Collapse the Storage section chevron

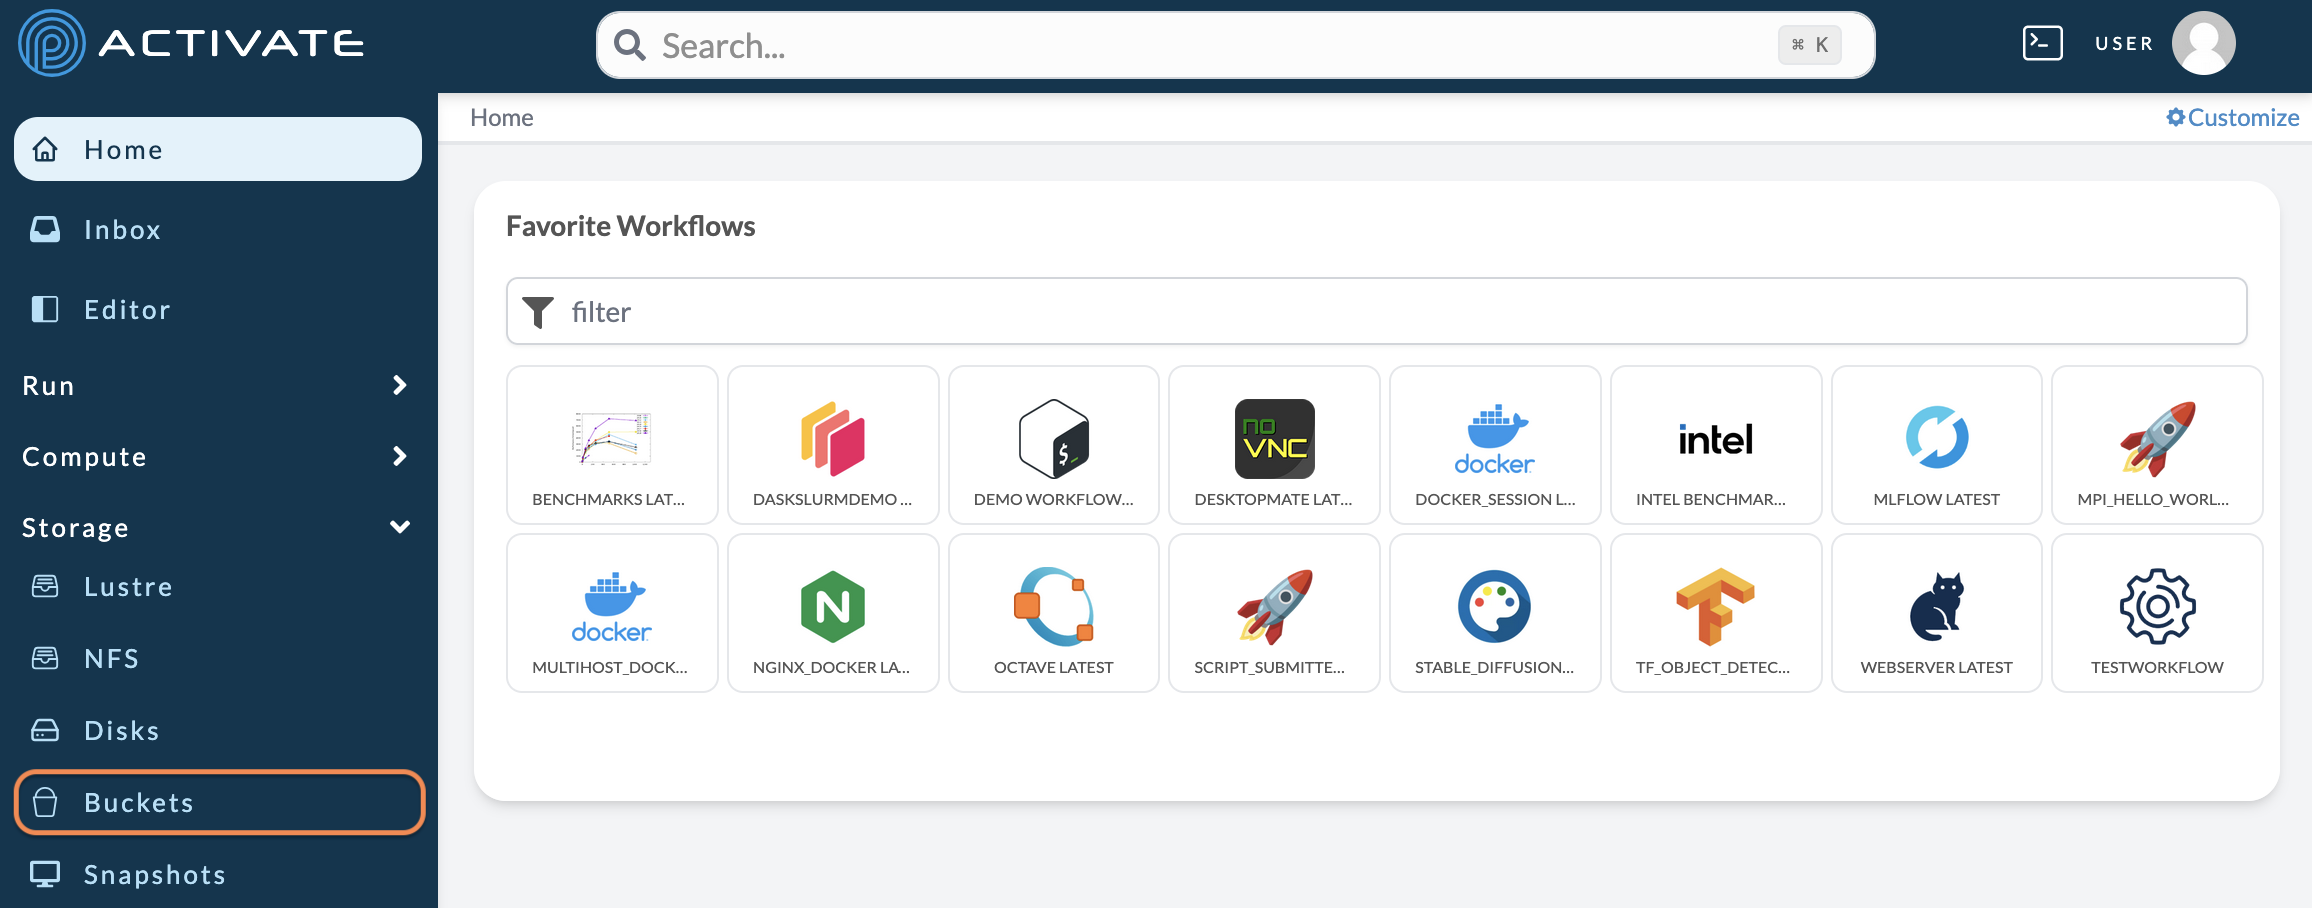tap(400, 527)
